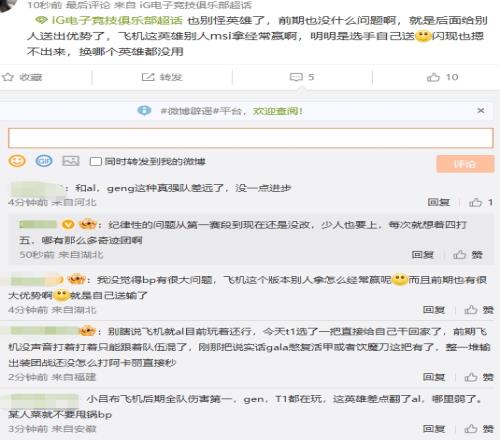Like the 安徽 comment at bottom
Viewport: 500px width, 440px height.
point(471,428)
